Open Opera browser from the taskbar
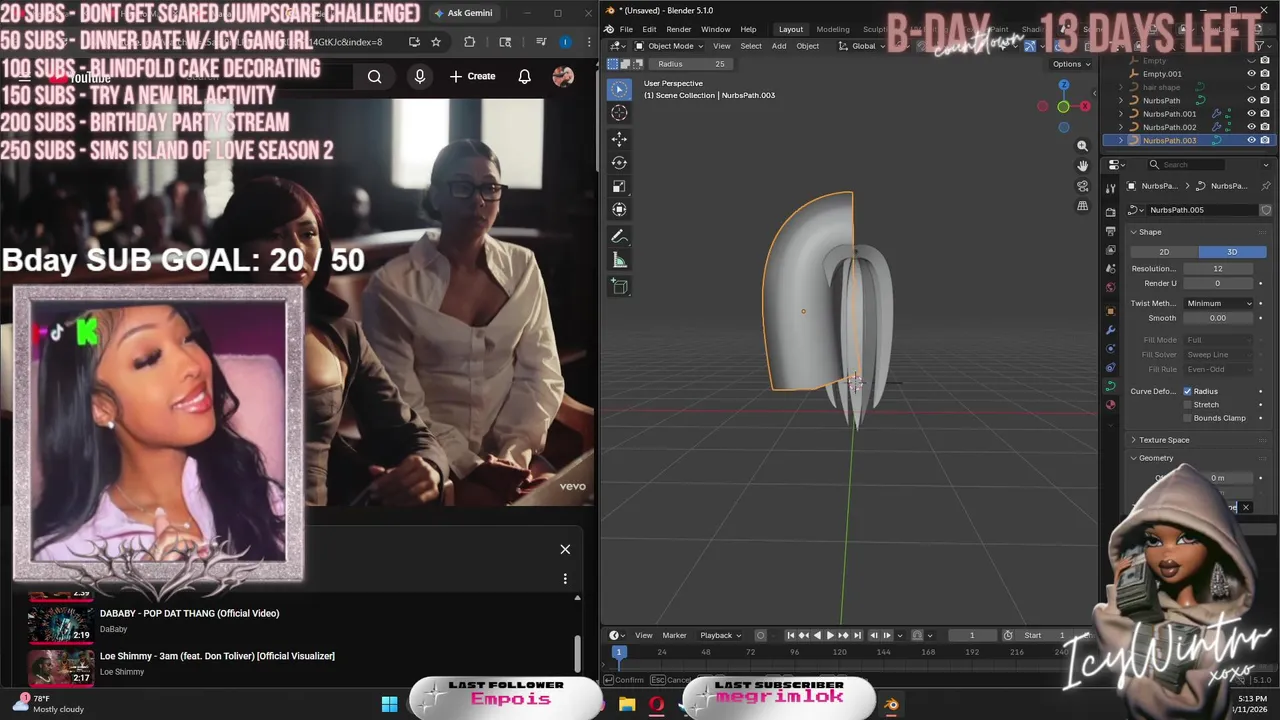Viewport: 1280px width, 720px height. tap(656, 704)
